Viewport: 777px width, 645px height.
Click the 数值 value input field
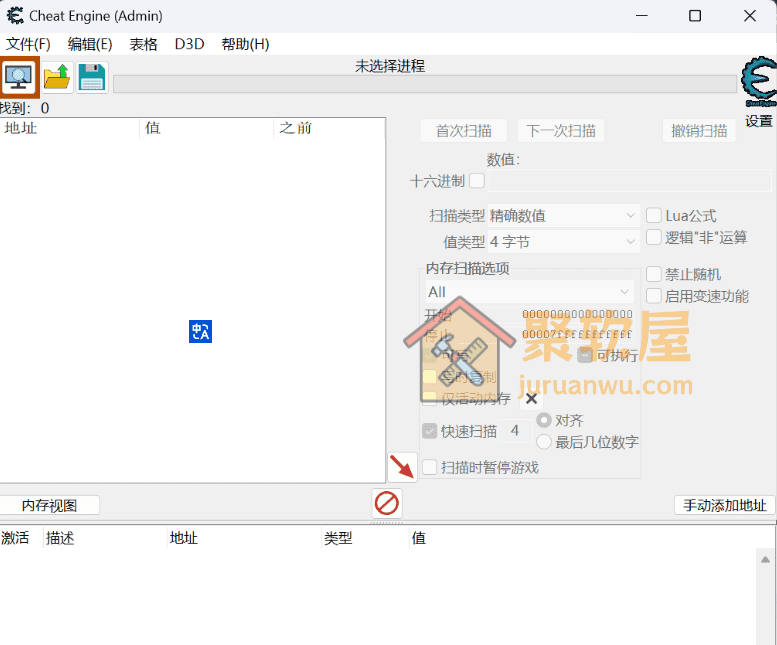(629, 181)
